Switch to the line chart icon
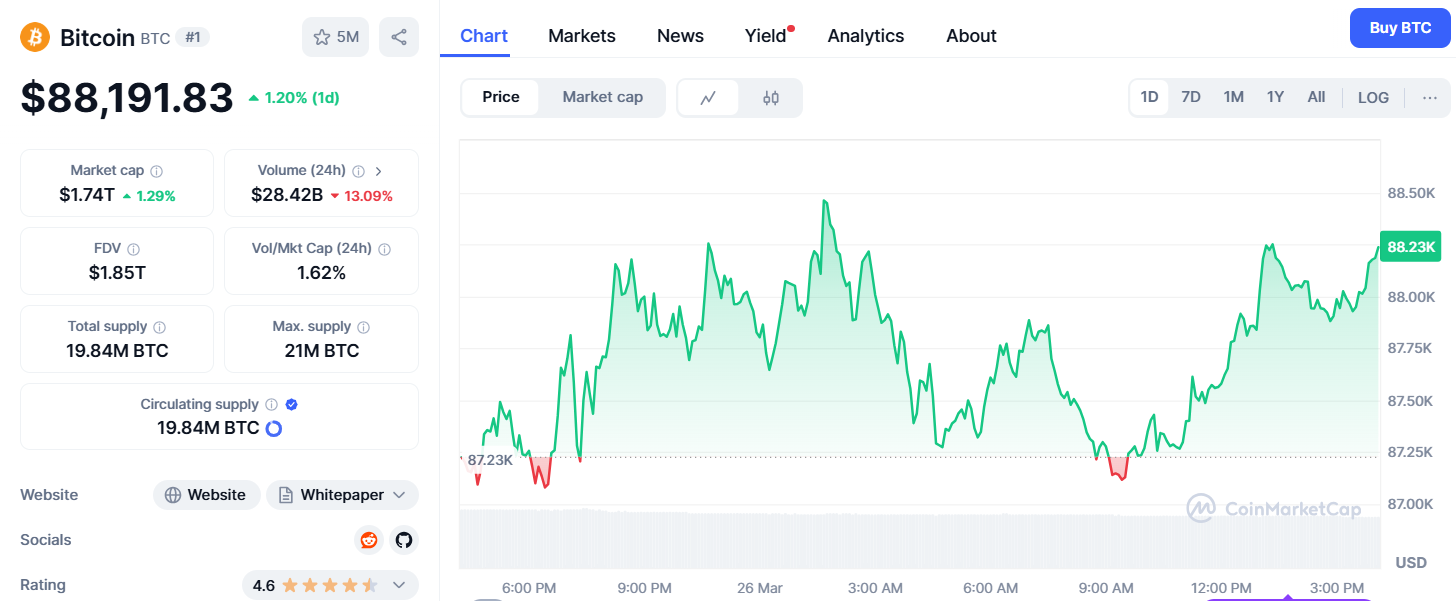 [x=708, y=98]
